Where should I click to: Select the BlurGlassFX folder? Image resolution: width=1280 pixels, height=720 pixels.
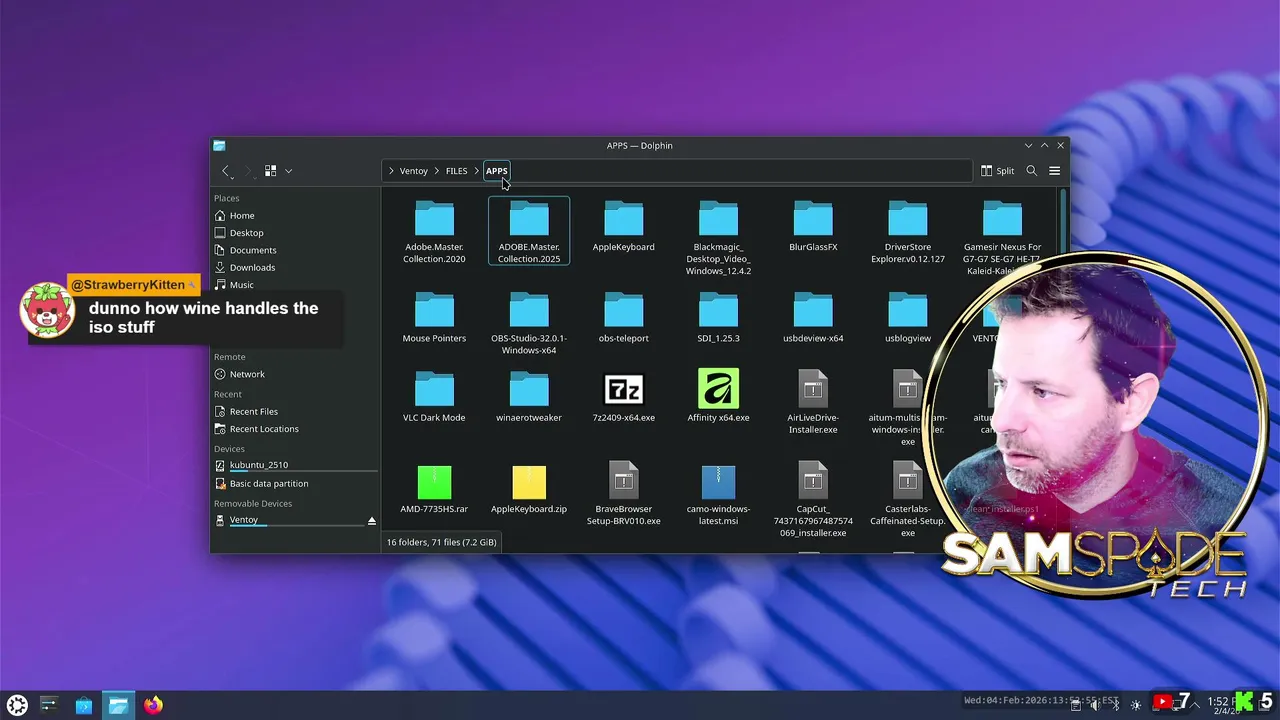pyautogui.click(x=813, y=226)
